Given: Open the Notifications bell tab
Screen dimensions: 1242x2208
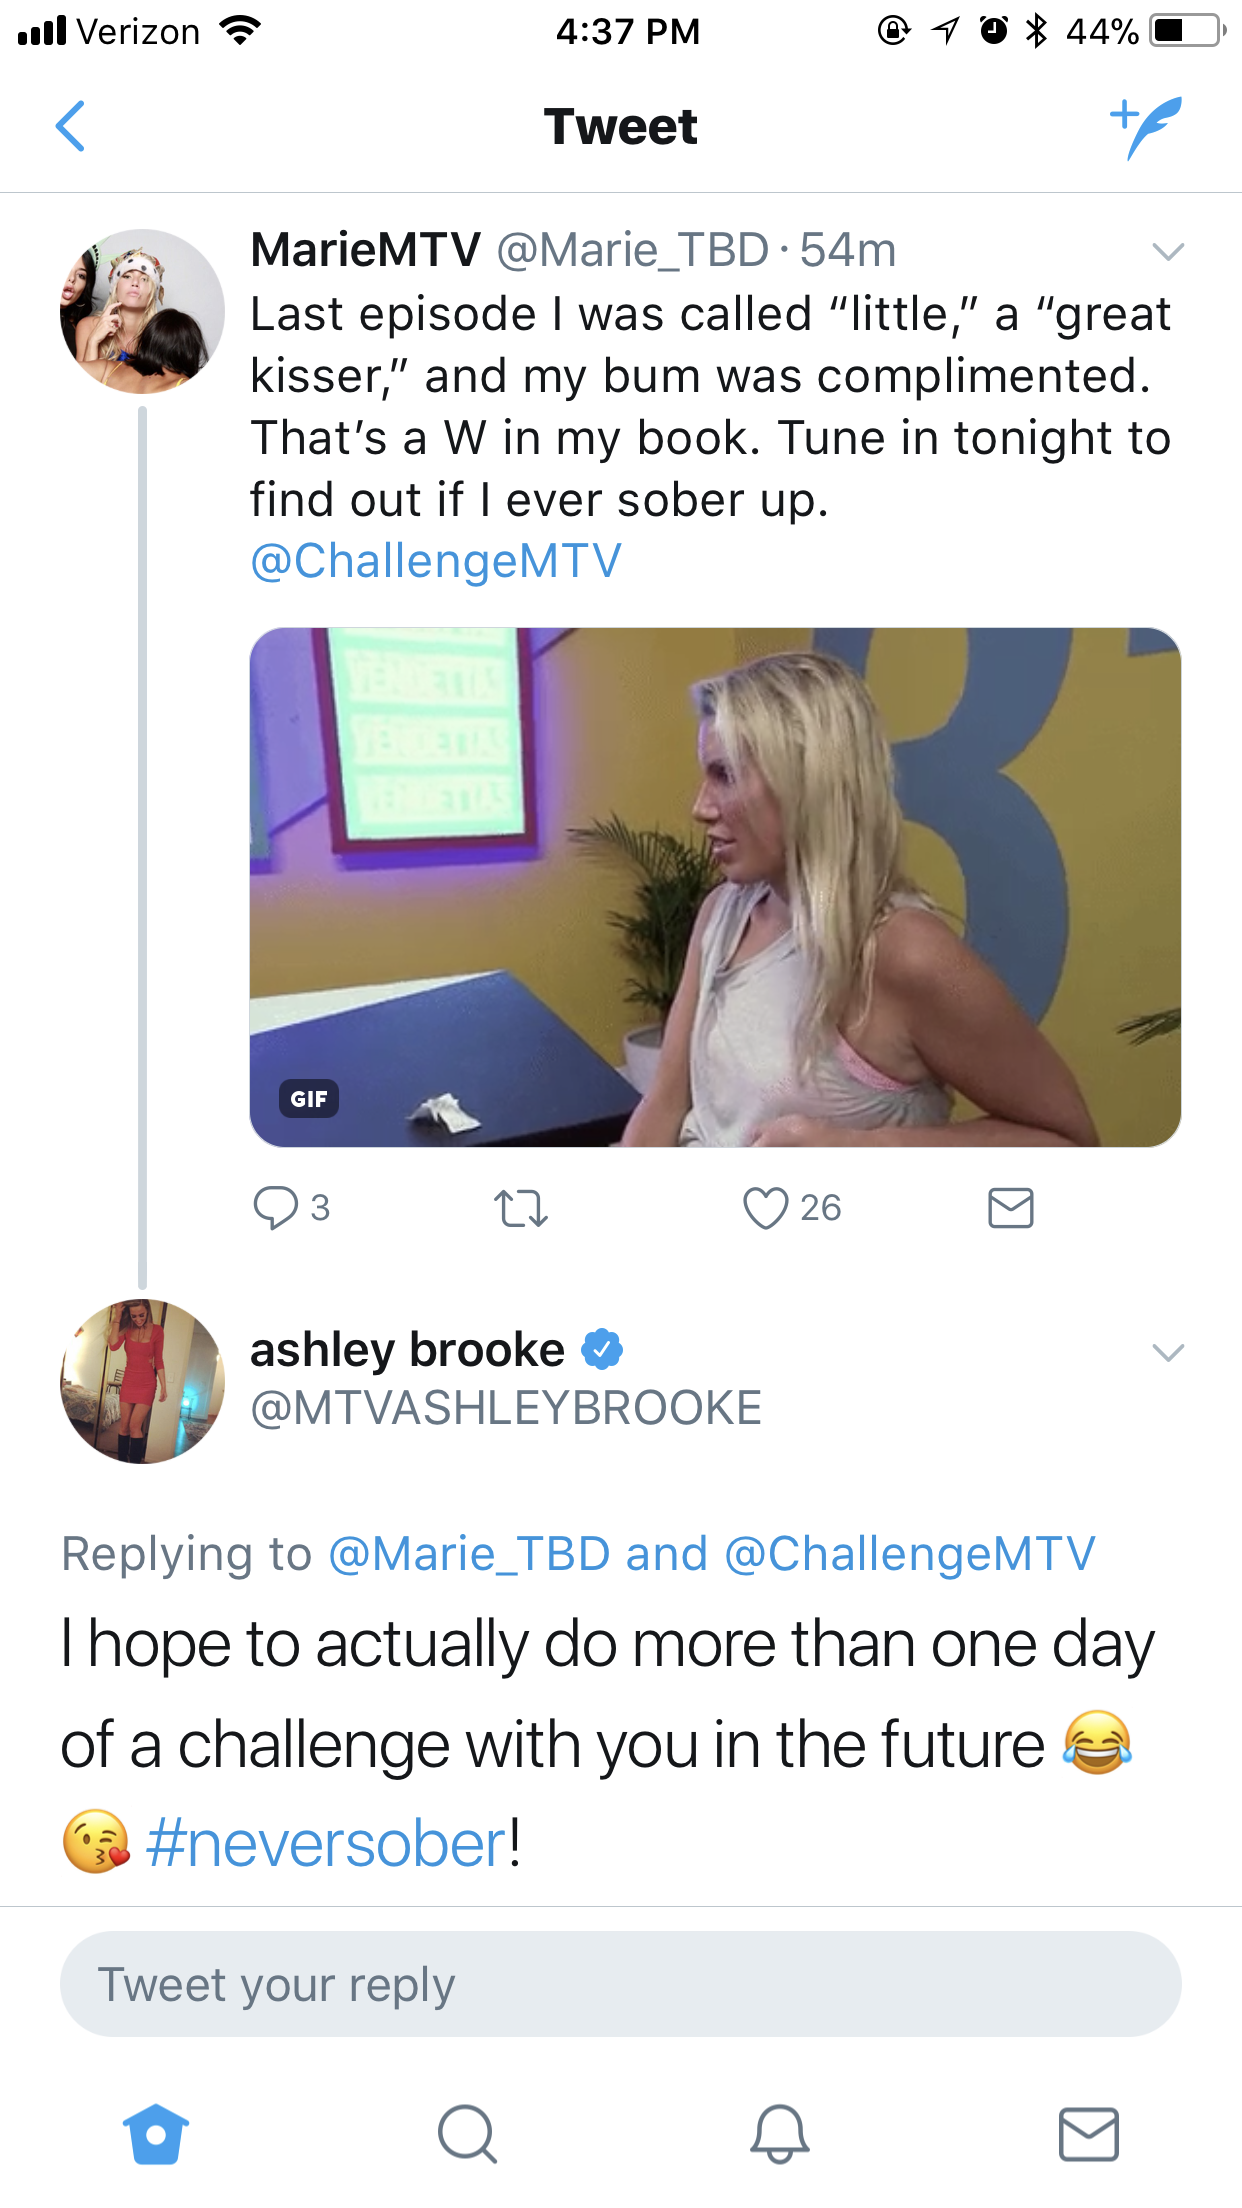Looking at the screenshot, I should click(x=779, y=2134).
